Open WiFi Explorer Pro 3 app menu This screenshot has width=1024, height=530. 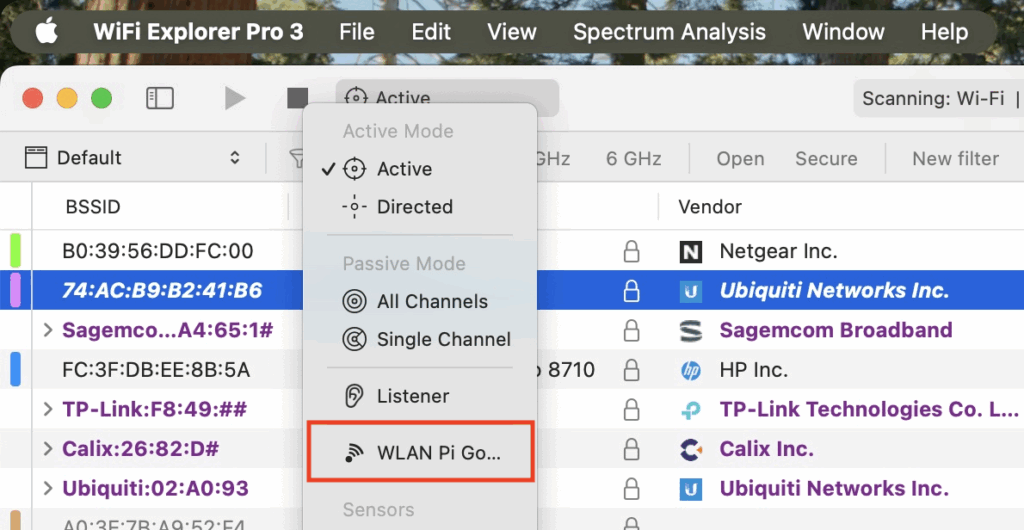(199, 31)
